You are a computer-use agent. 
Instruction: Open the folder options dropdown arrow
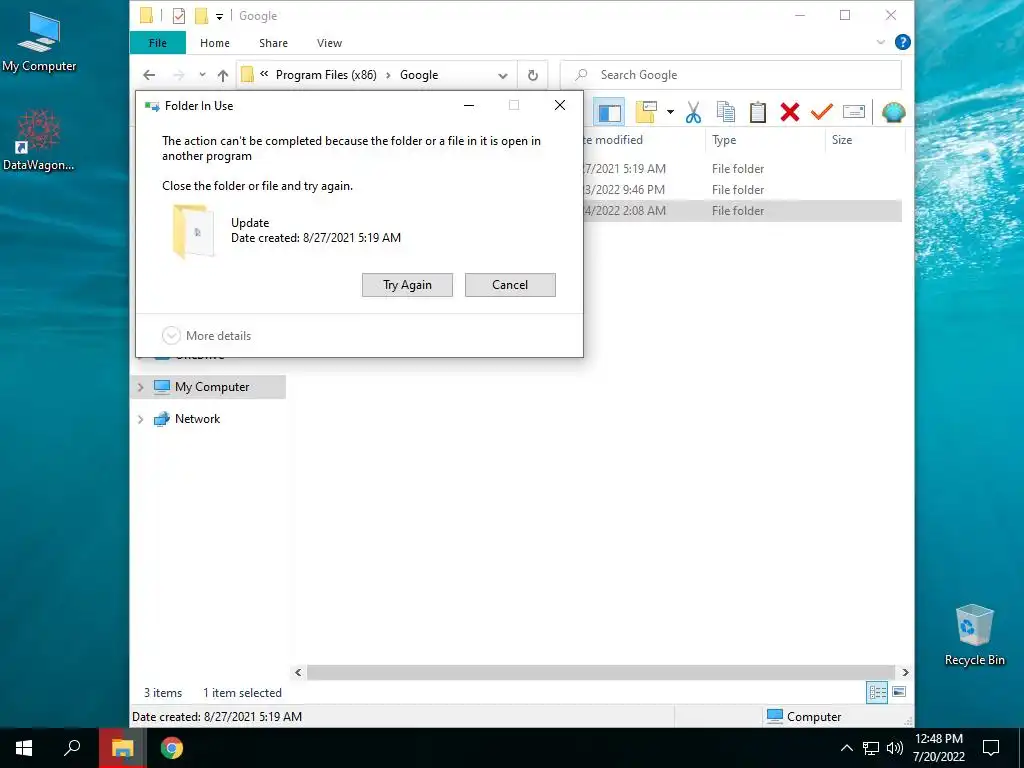click(670, 112)
